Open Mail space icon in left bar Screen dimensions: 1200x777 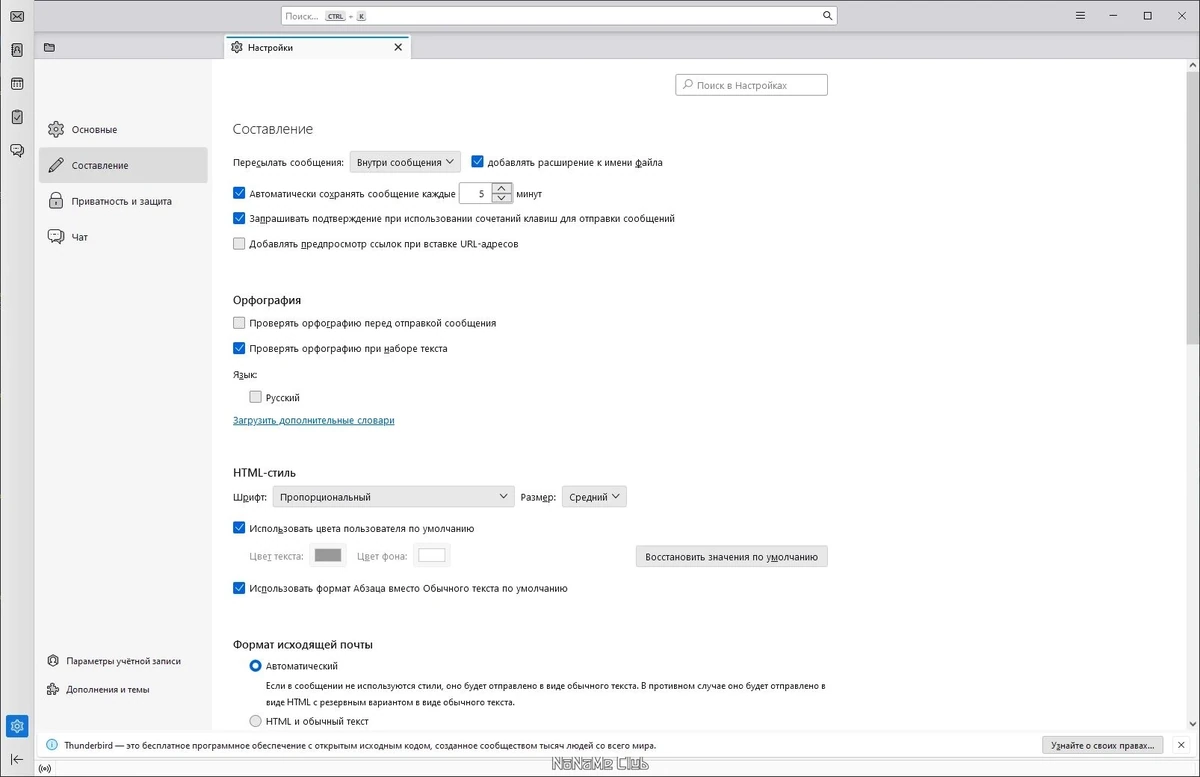pos(17,17)
